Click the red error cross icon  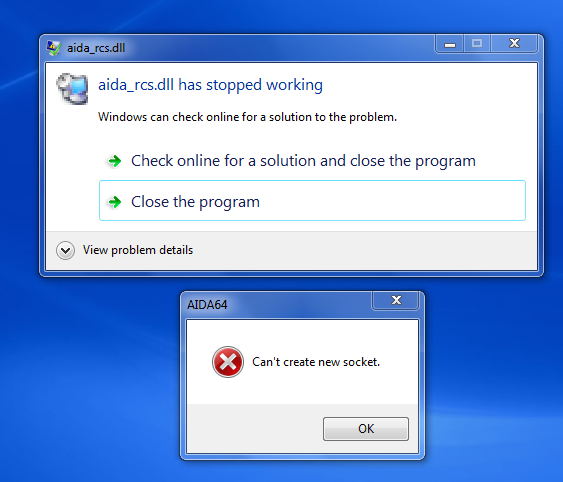pyautogui.click(x=228, y=362)
